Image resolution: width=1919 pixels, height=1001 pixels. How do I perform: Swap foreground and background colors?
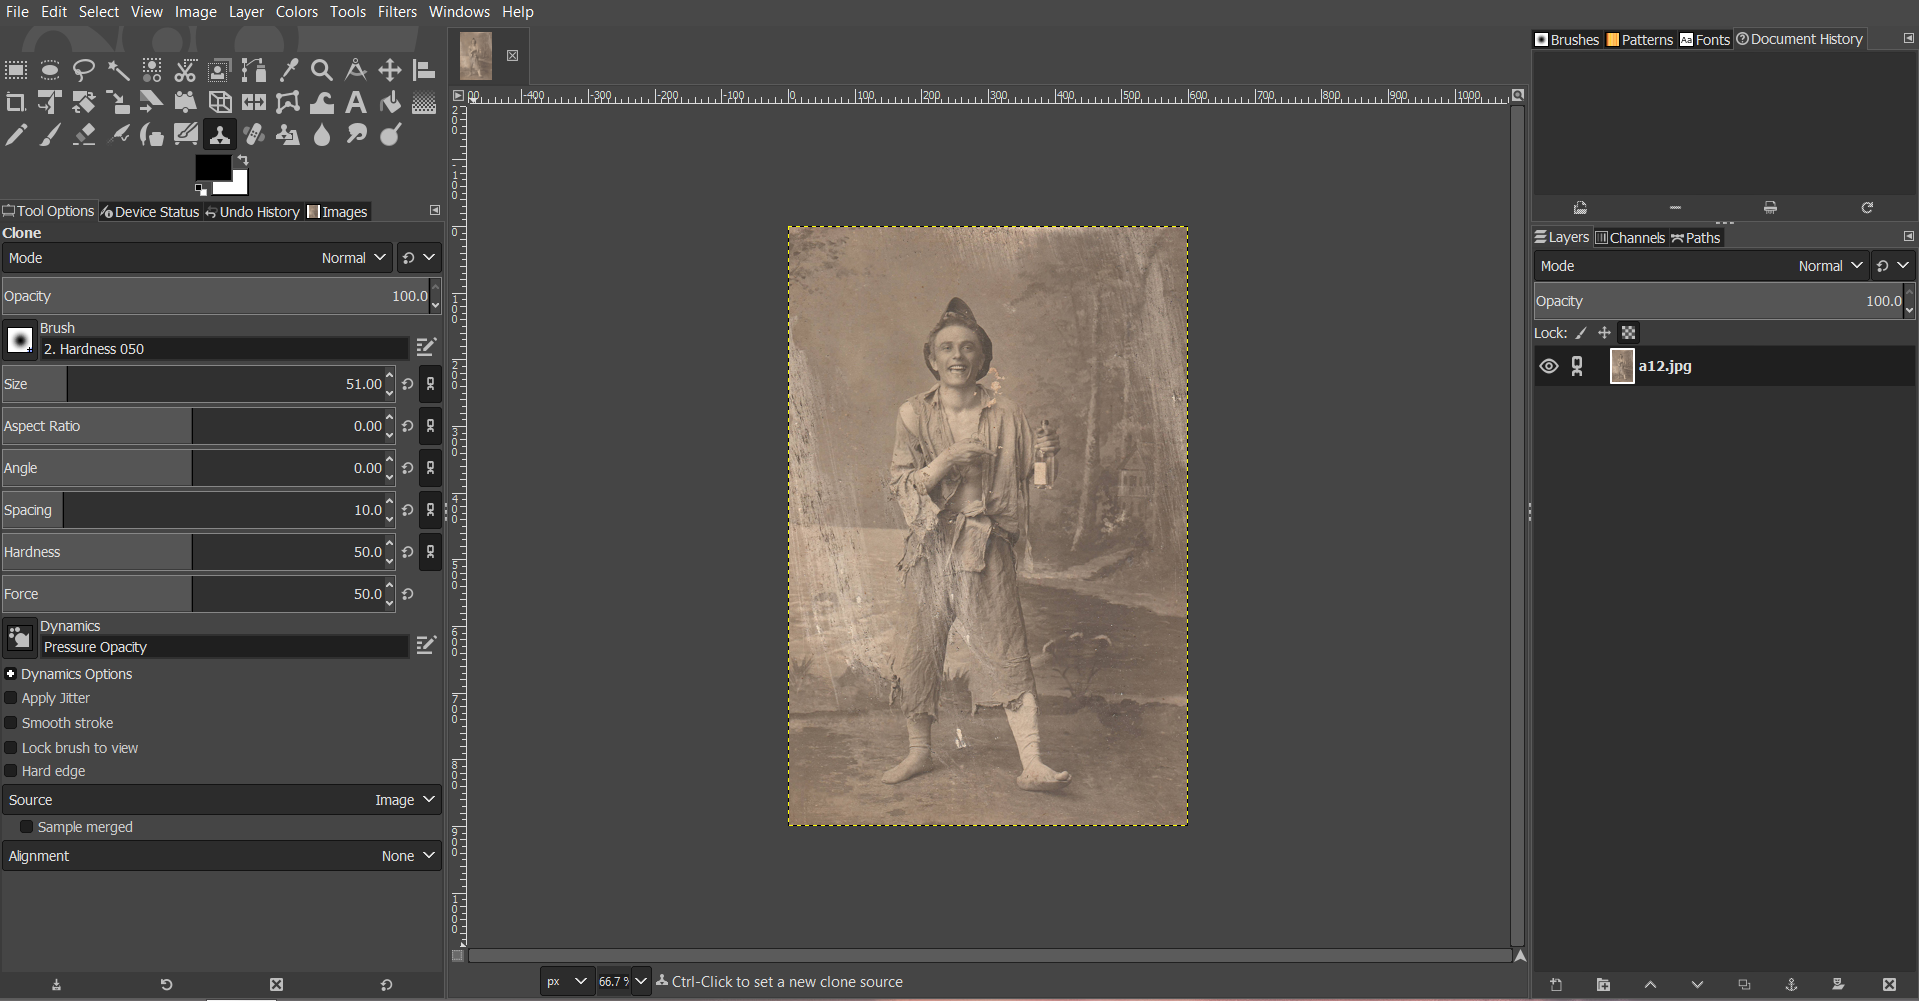tap(243, 160)
